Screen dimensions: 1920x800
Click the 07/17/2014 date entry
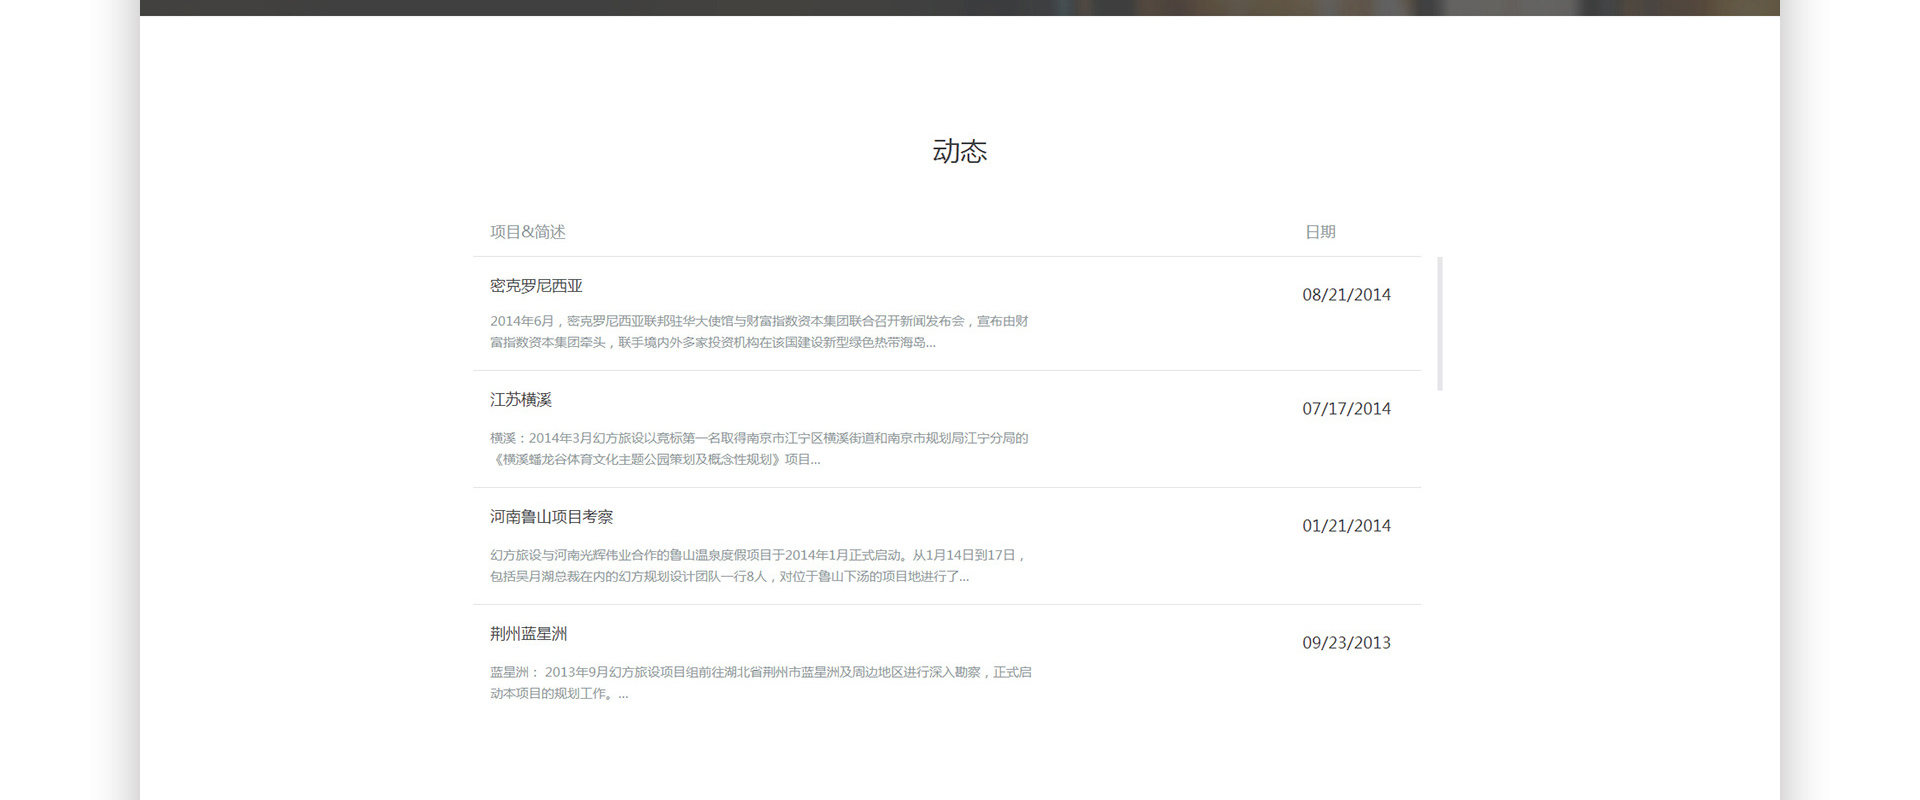pyautogui.click(x=1346, y=409)
